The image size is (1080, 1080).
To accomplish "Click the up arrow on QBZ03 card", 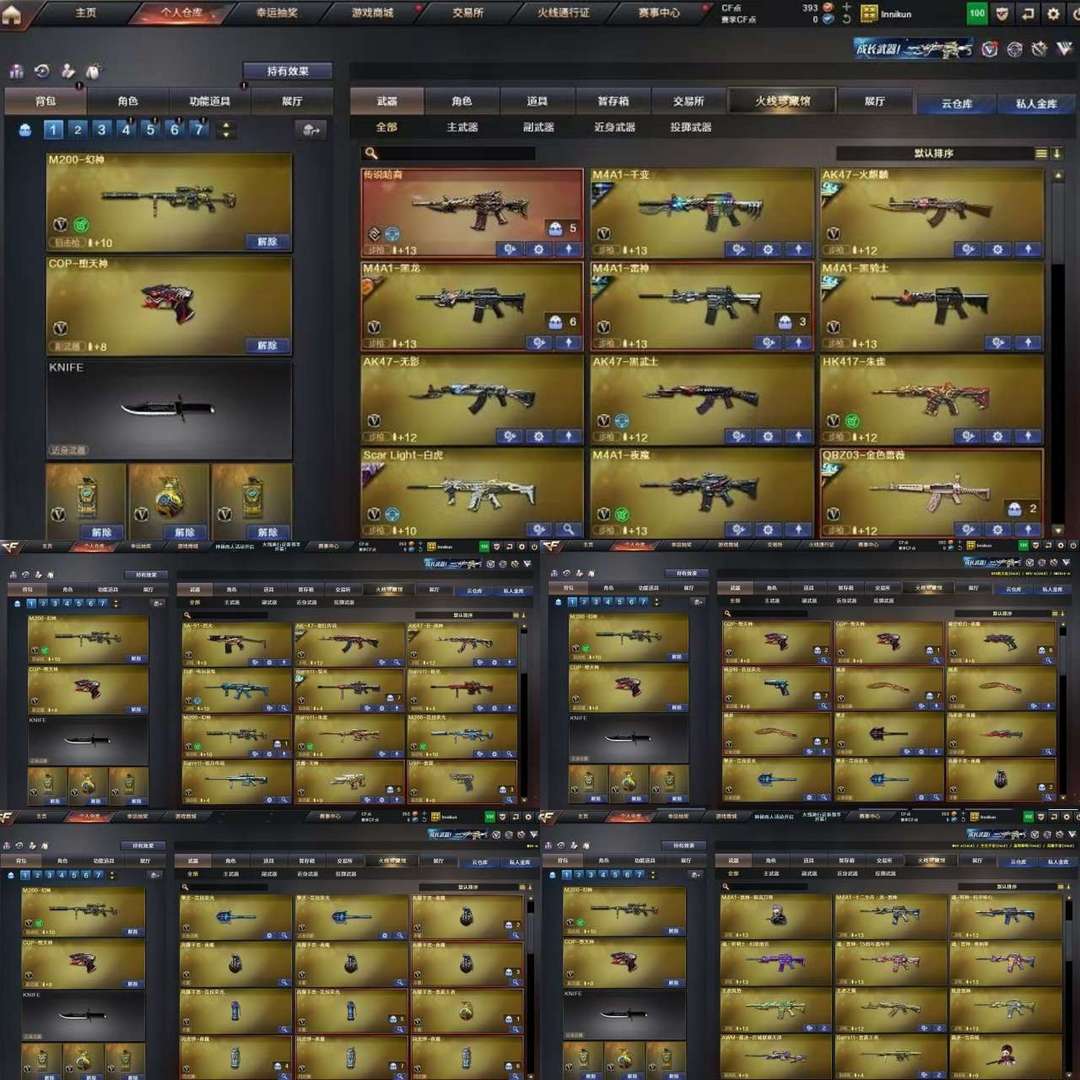I will [1028, 530].
